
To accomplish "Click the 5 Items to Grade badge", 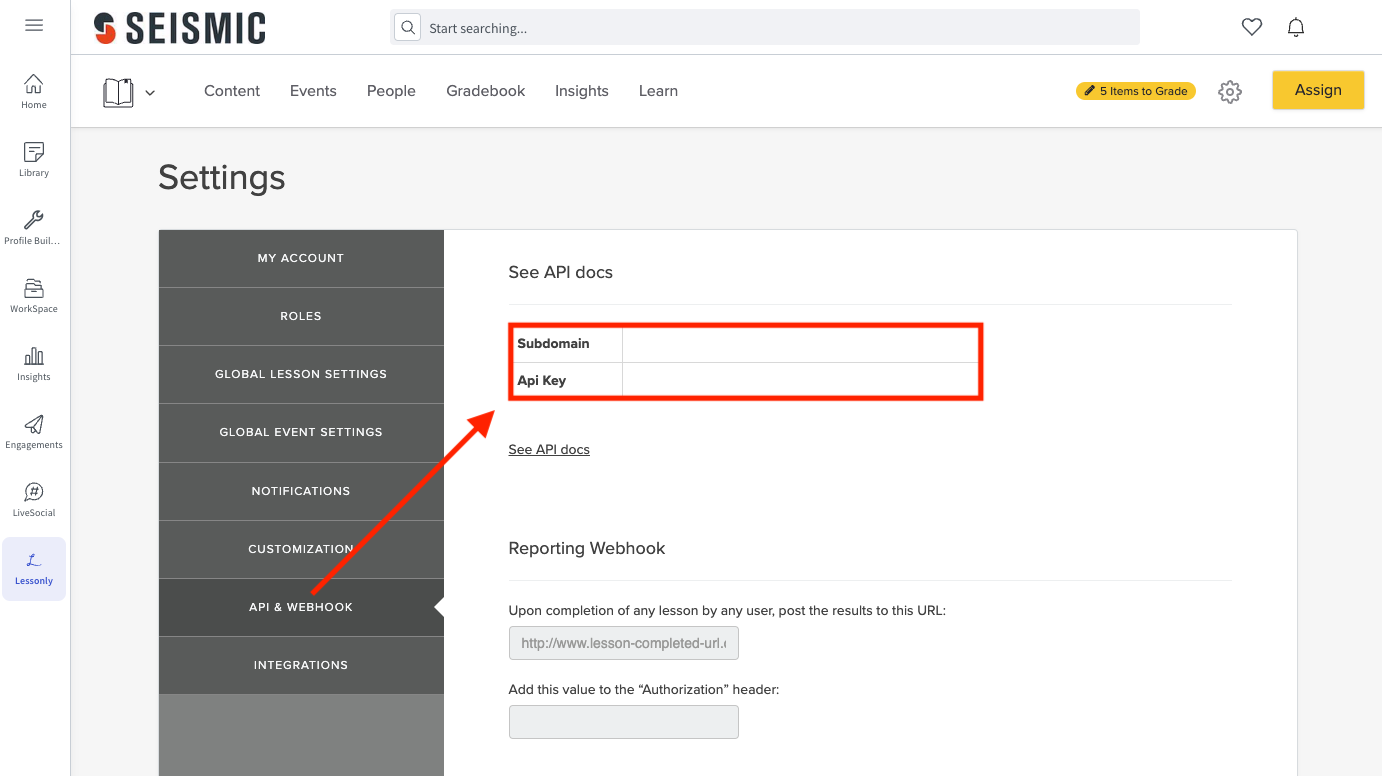I will pyautogui.click(x=1136, y=91).
